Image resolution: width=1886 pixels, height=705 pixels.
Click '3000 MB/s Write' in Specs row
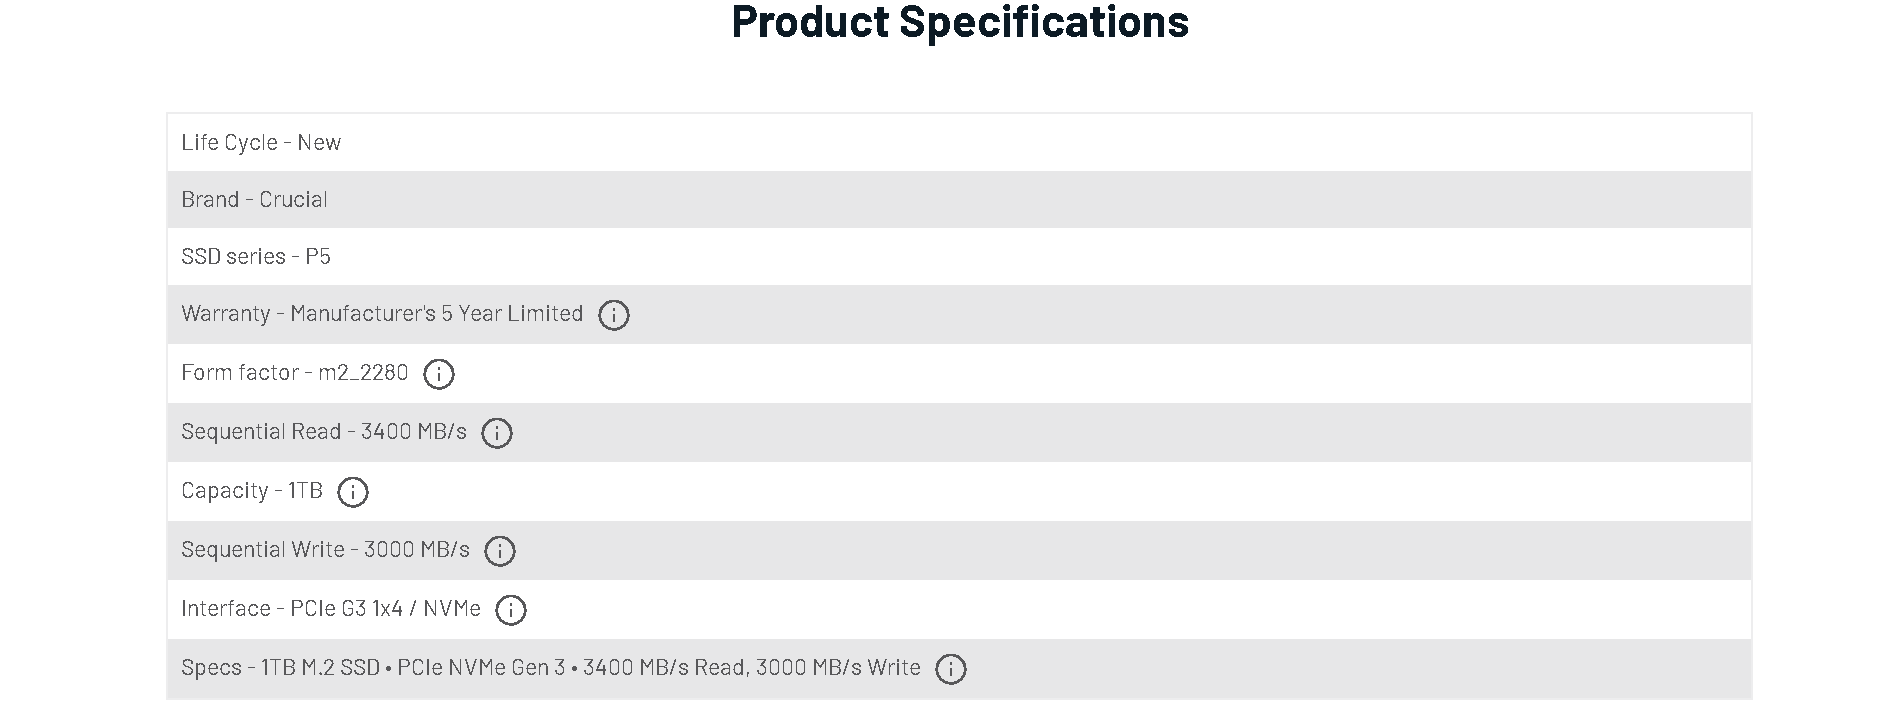pos(838,667)
